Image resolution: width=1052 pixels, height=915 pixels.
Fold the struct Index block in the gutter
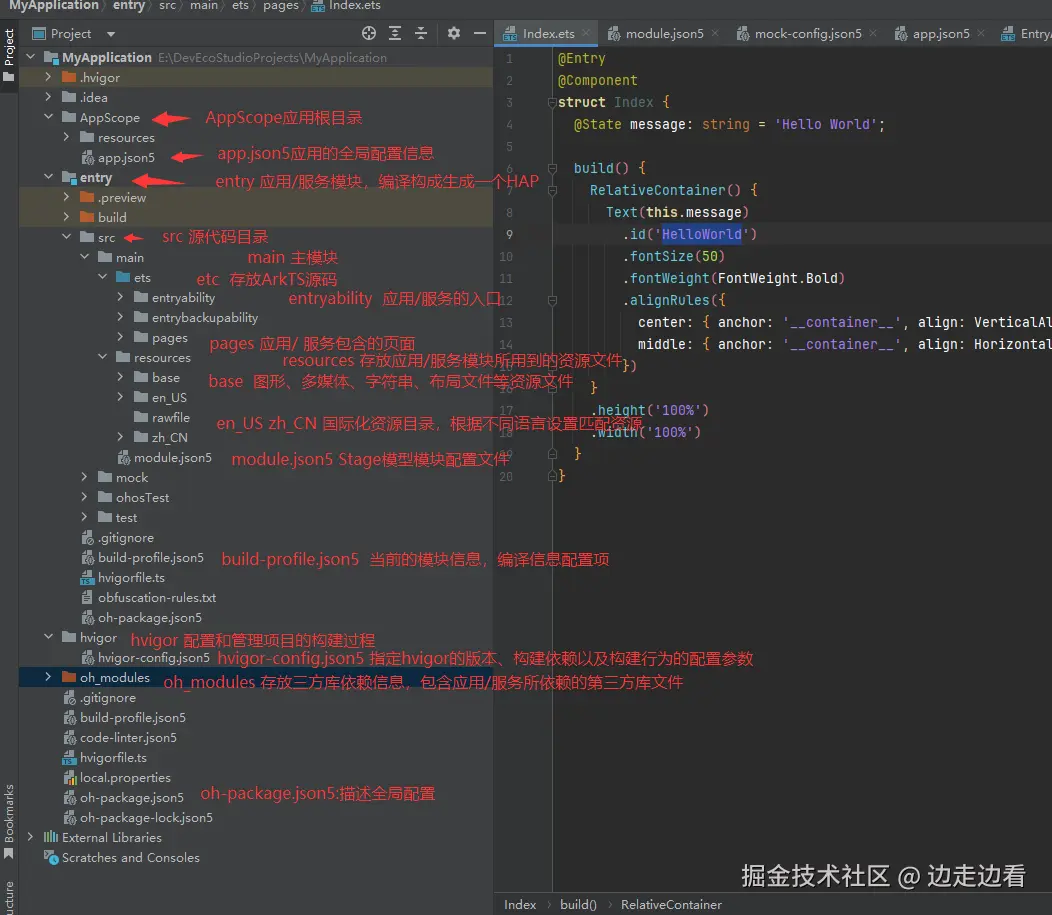tap(552, 103)
